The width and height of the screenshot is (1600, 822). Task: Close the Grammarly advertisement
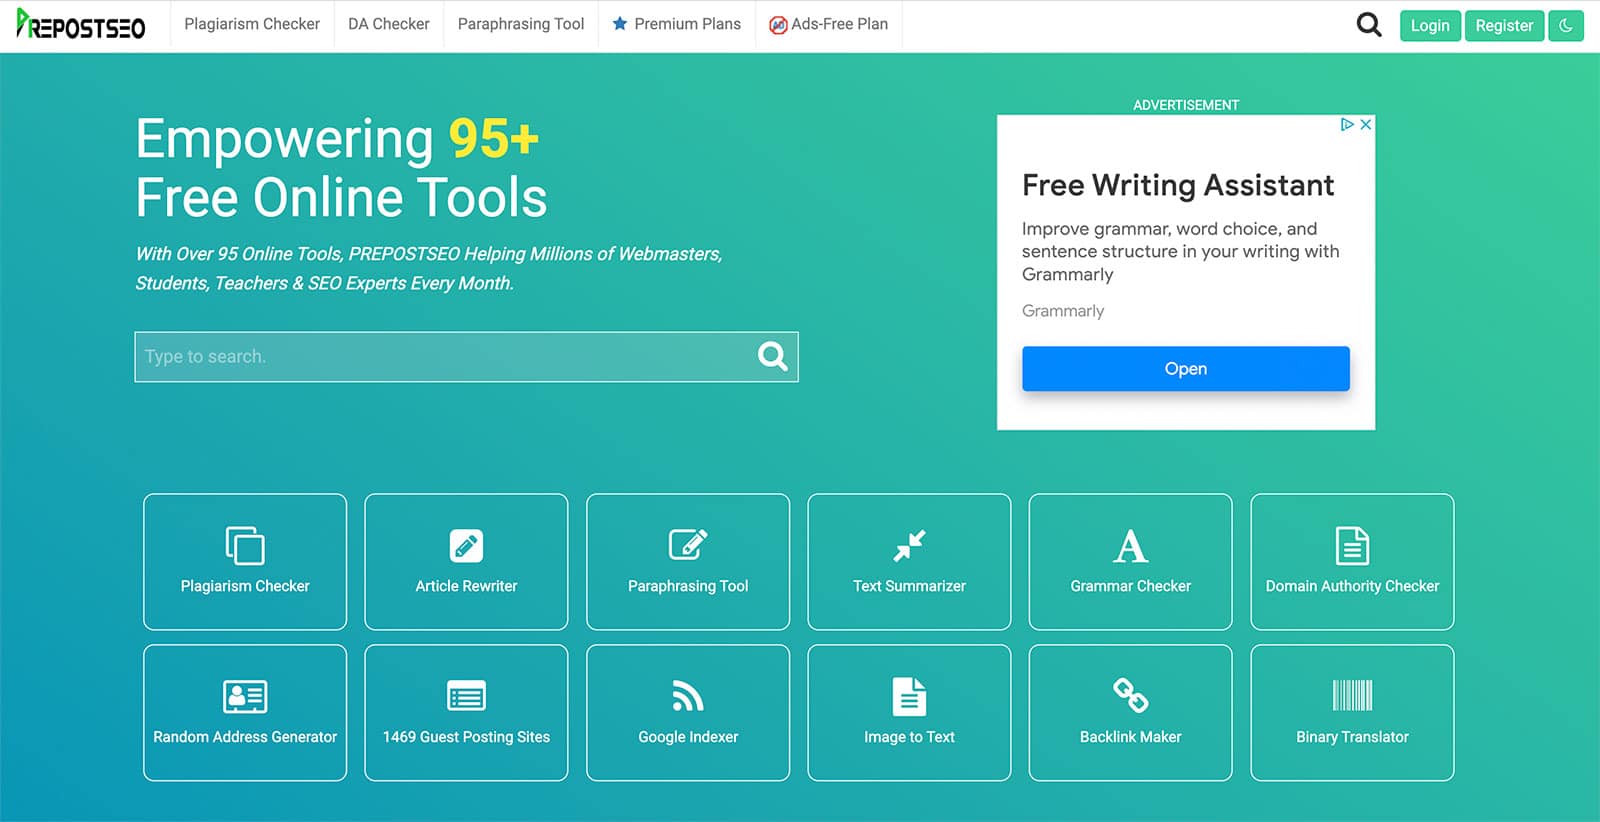tap(1365, 124)
